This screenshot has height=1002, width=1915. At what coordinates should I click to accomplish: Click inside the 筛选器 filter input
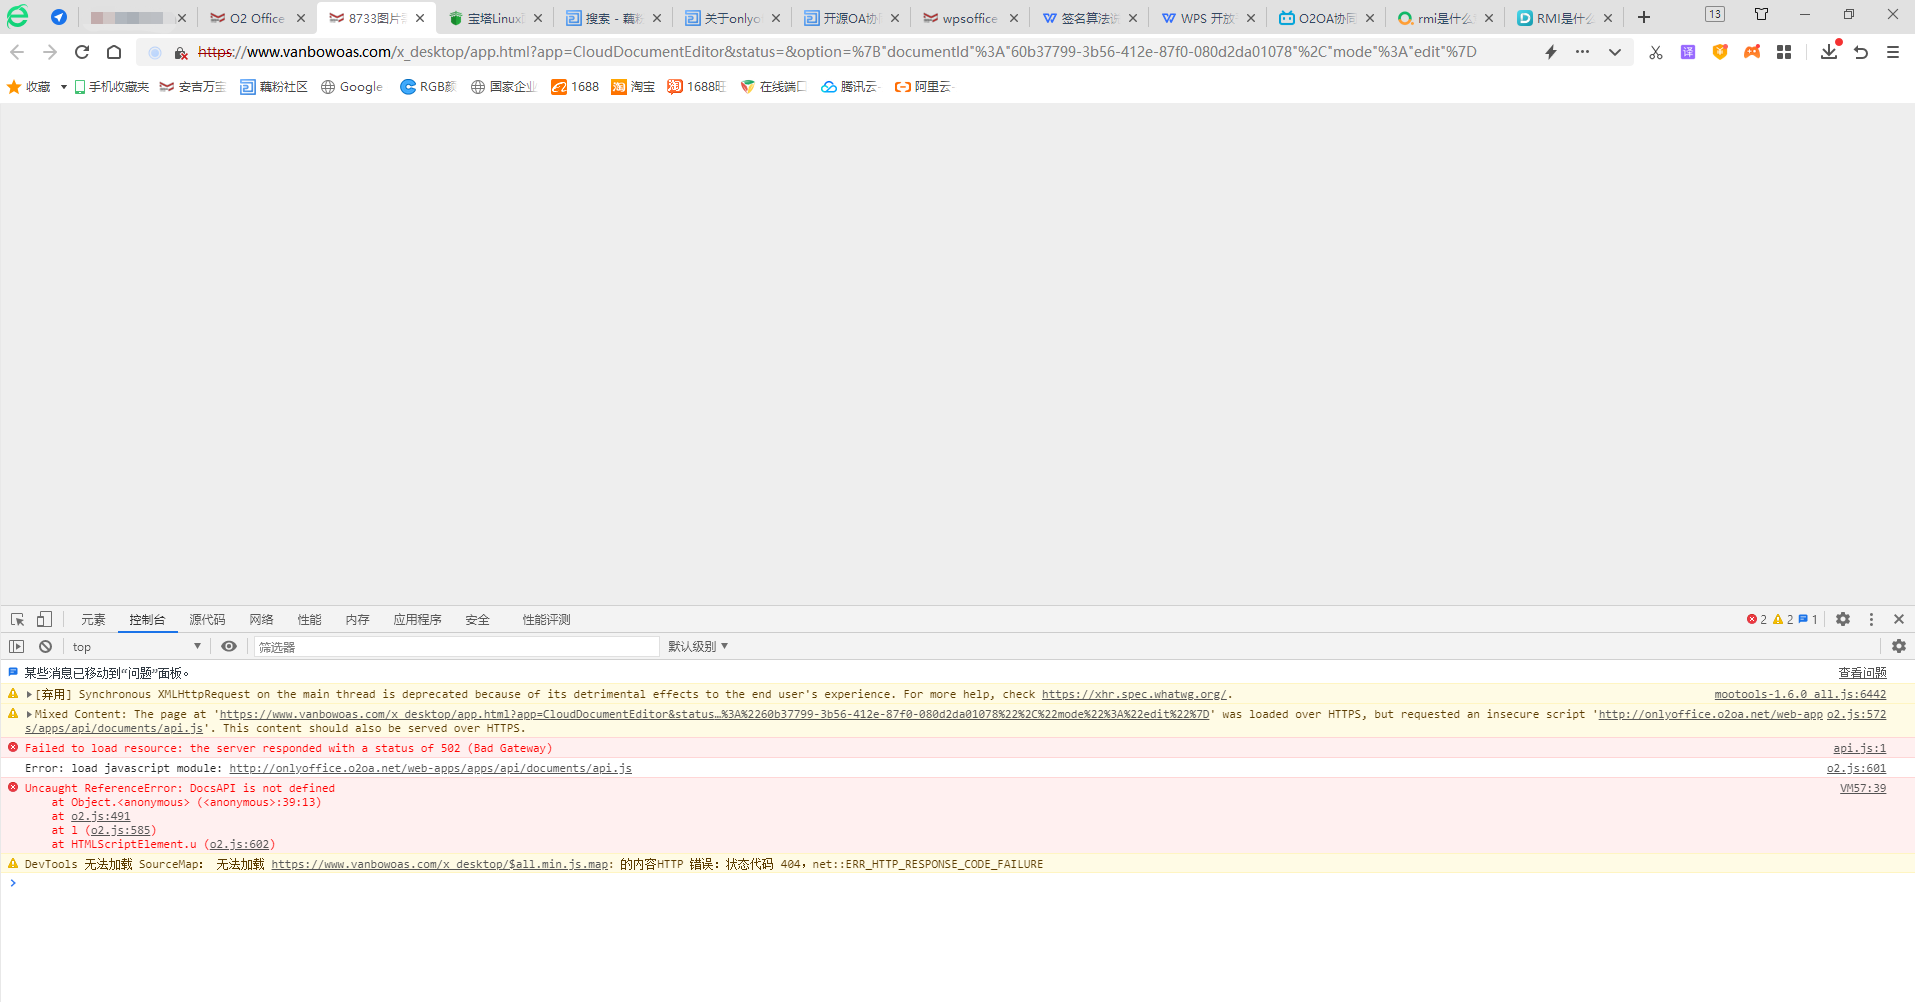coord(456,646)
